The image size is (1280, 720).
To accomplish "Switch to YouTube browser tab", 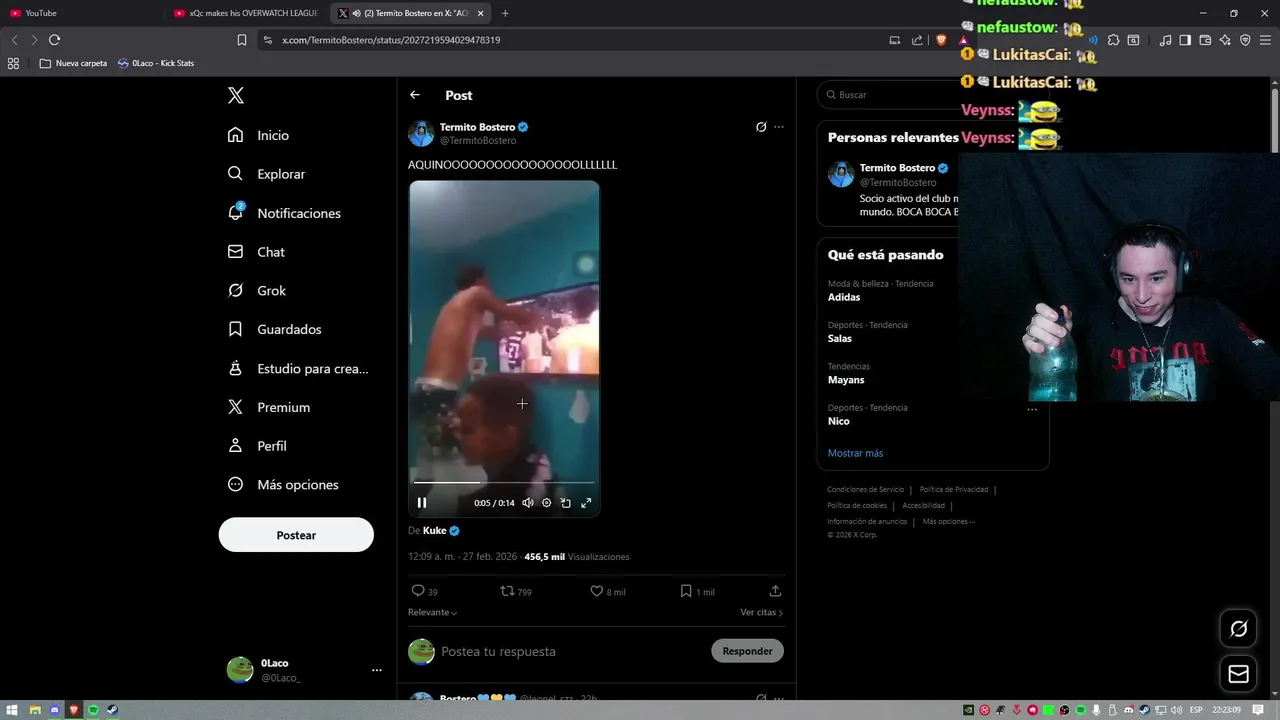I will [80, 13].
